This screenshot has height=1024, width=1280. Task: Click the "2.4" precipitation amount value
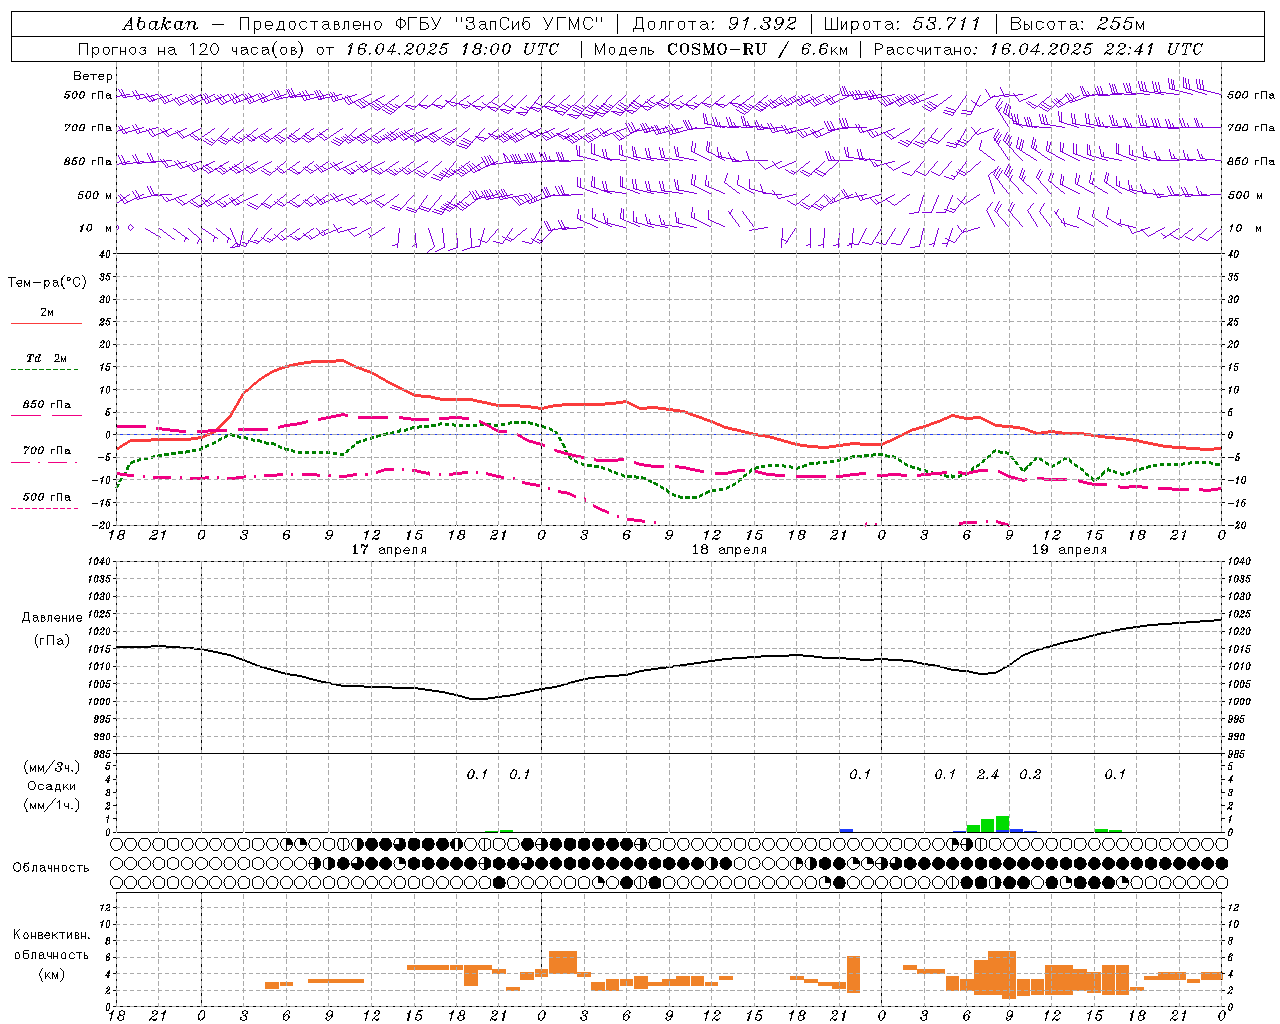coord(988,774)
